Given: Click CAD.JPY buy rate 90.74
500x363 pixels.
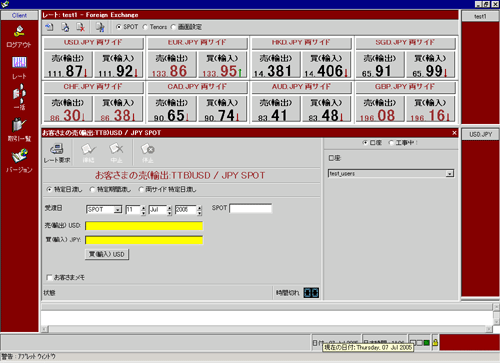Looking at the screenshot, I should pyautogui.click(x=222, y=109).
